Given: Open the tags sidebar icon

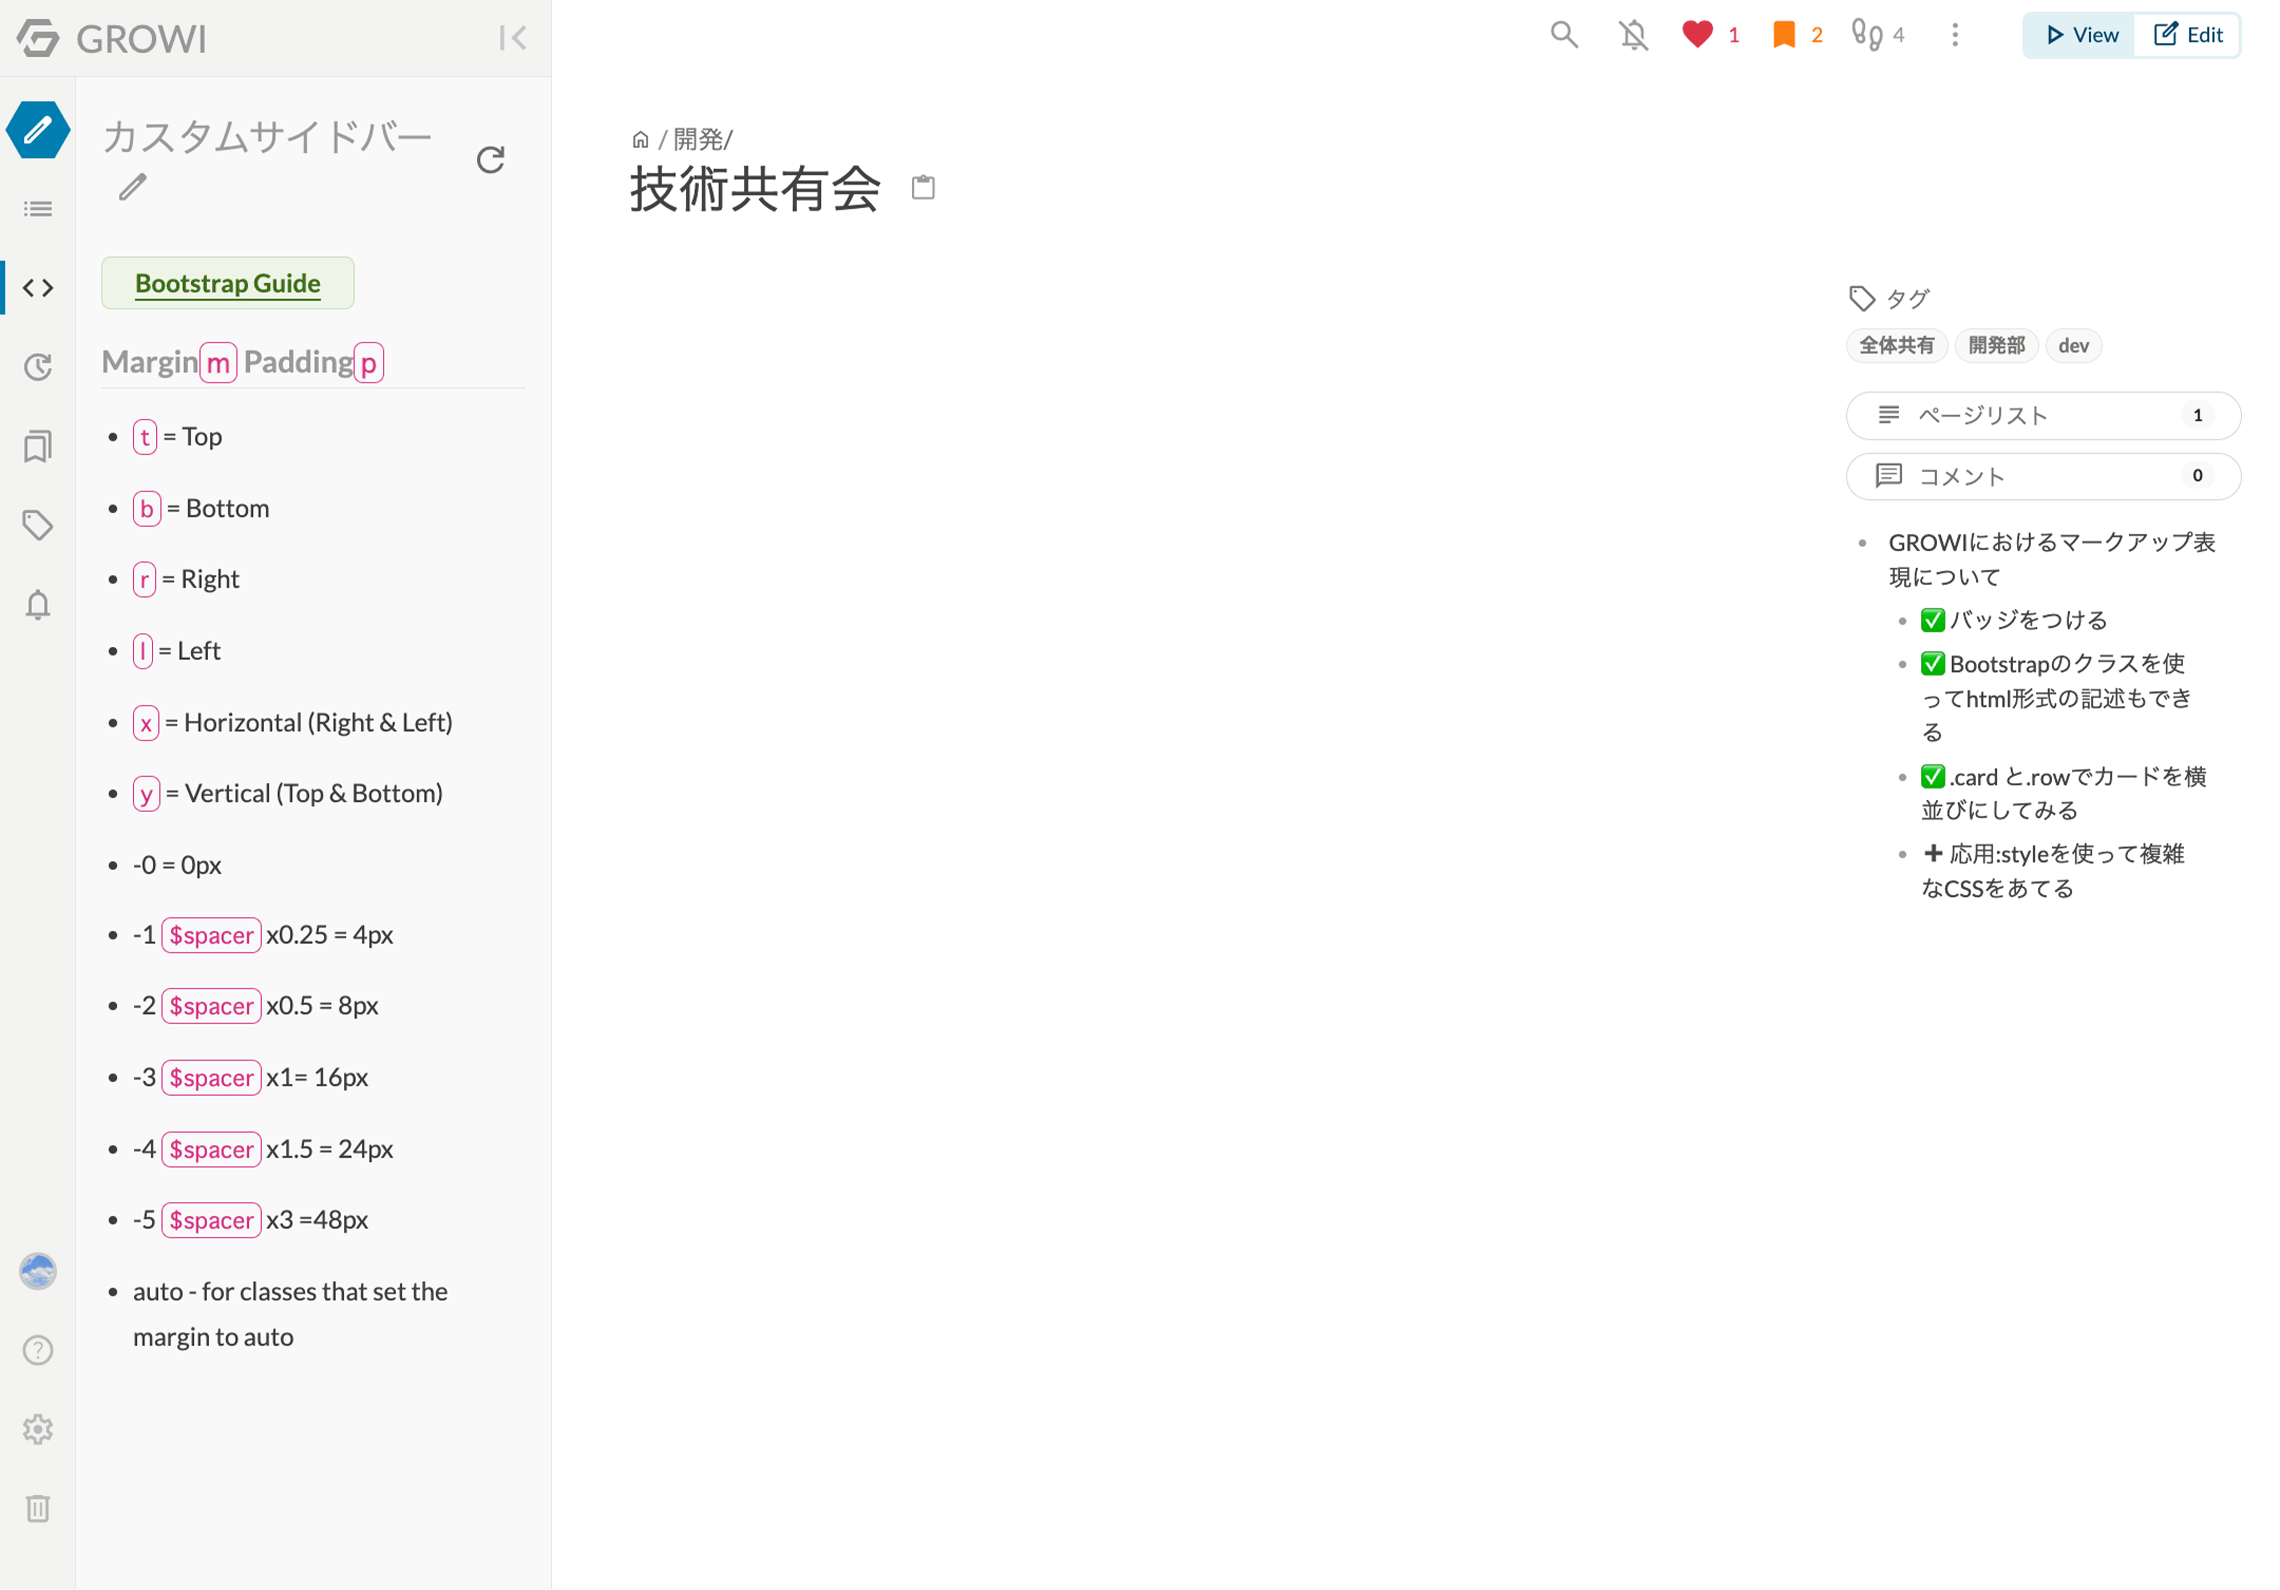Looking at the screenshot, I should pyautogui.click(x=38, y=525).
